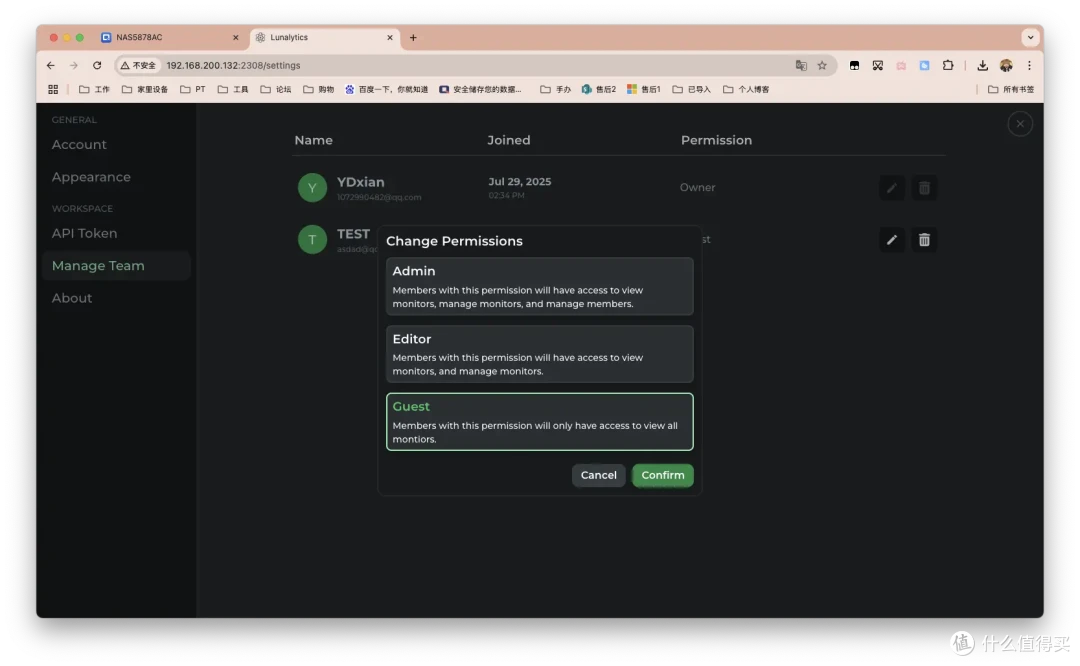The width and height of the screenshot is (1080, 666).
Task: Open the 工作 bookmark folder
Action: (x=94, y=90)
